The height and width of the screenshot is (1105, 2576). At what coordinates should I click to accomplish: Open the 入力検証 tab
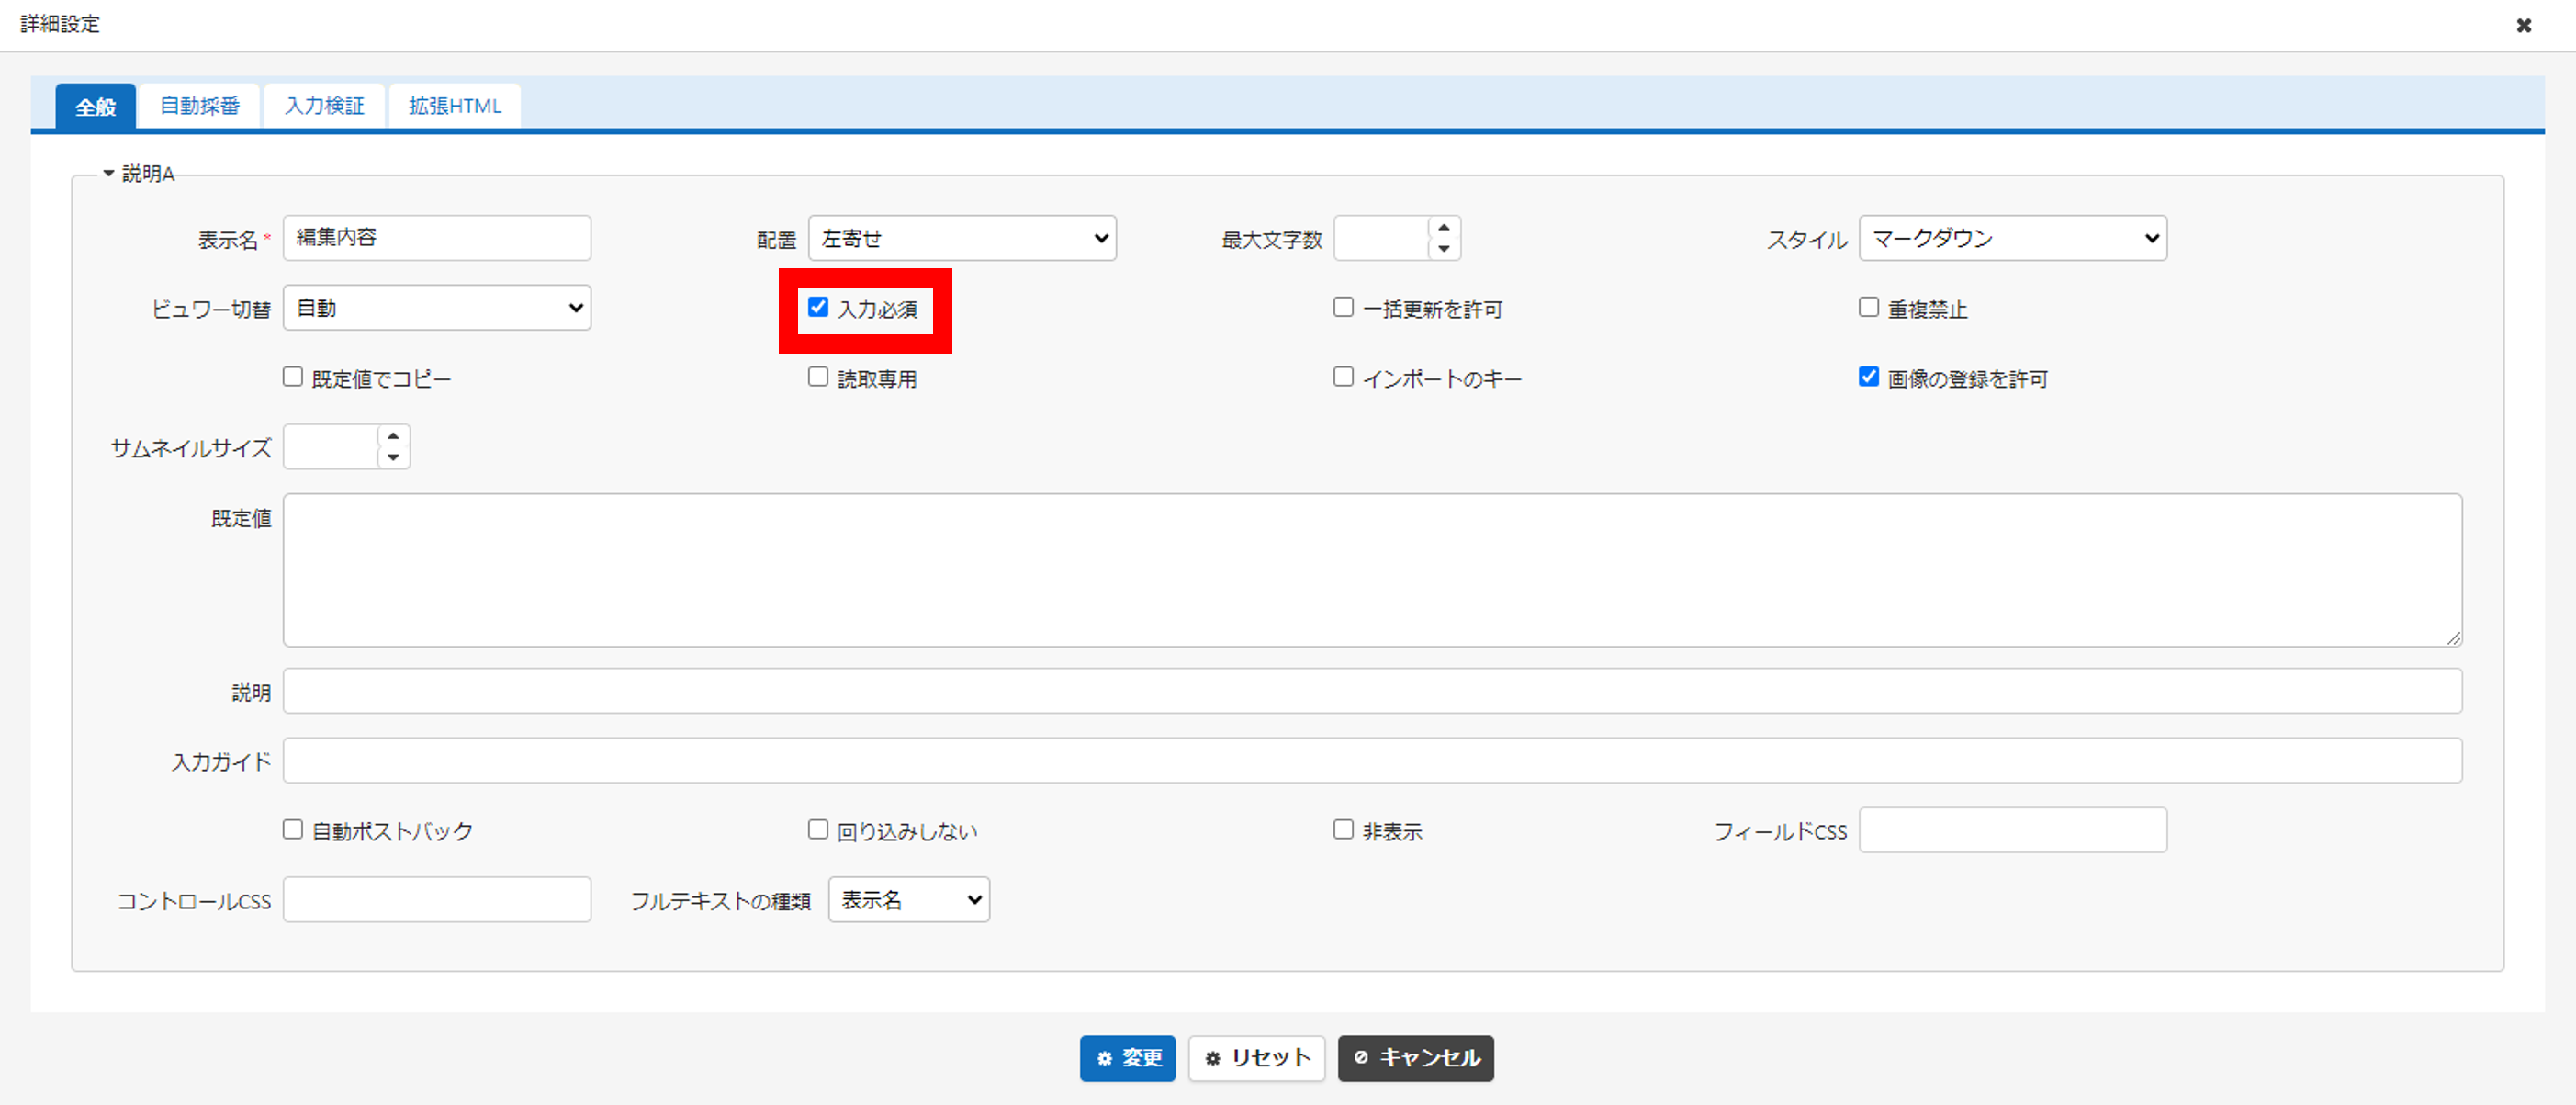click(x=324, y=106)
